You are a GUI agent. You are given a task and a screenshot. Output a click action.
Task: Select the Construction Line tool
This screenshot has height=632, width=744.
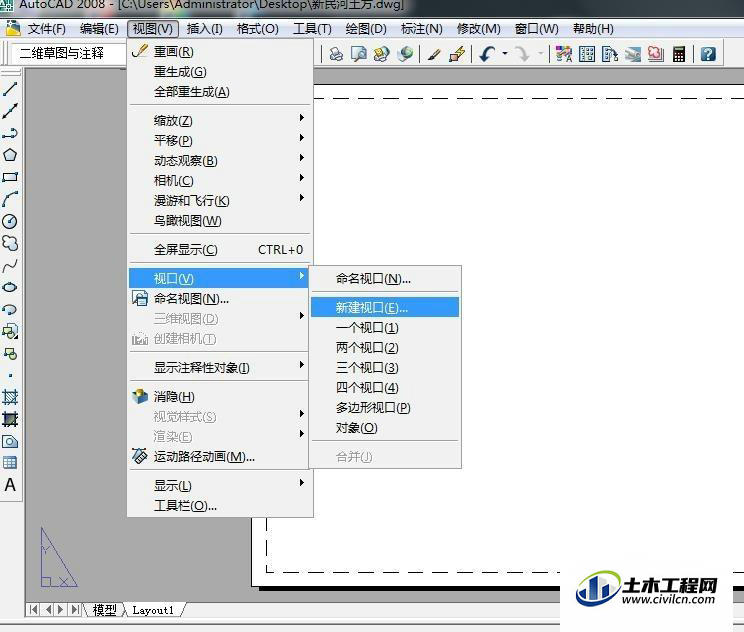(10, 111)
